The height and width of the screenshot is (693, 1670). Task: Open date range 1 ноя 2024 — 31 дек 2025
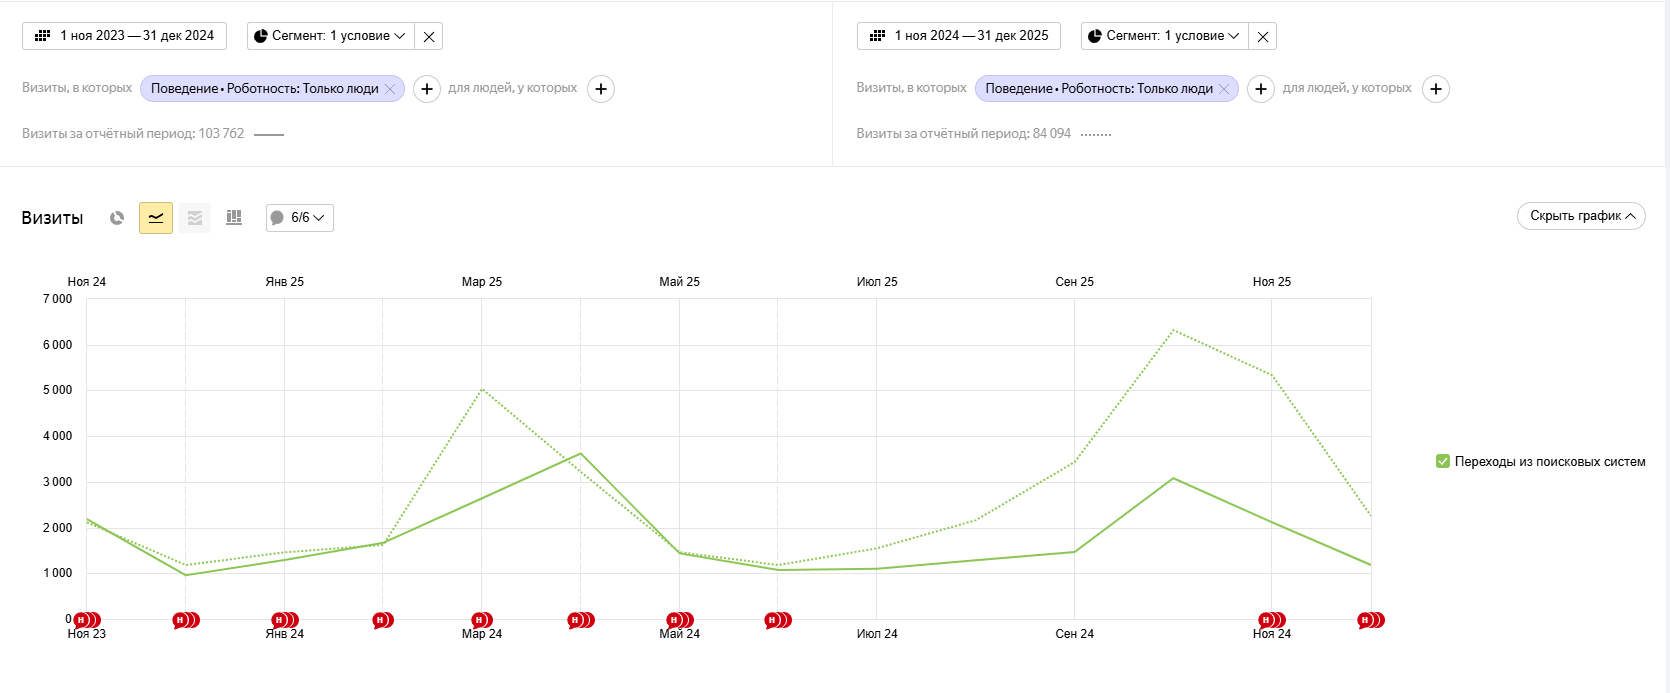(x=959, y=36)
